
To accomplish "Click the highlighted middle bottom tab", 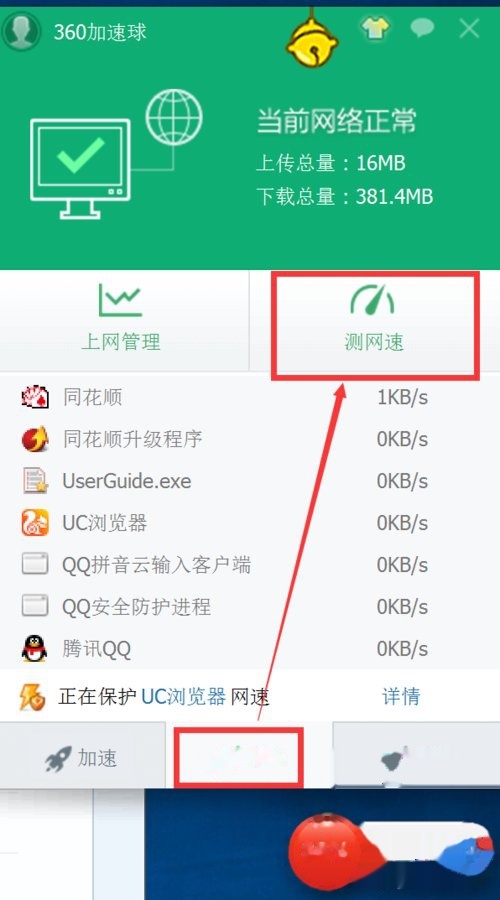I will pyautogui.click(x=238, y=757).
